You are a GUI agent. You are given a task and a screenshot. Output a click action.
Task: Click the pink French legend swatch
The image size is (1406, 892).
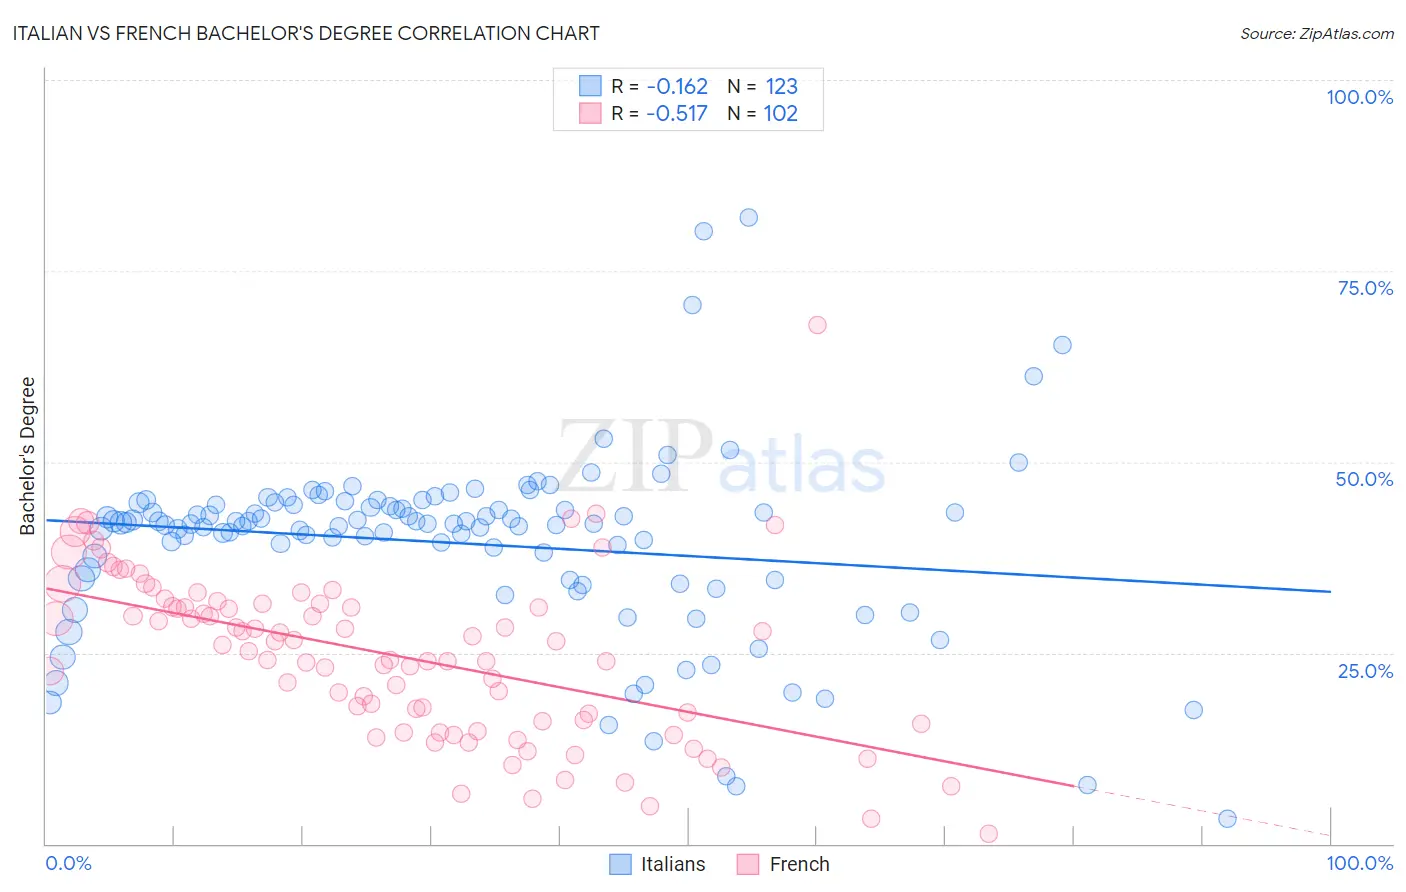(x=748, y=864)
